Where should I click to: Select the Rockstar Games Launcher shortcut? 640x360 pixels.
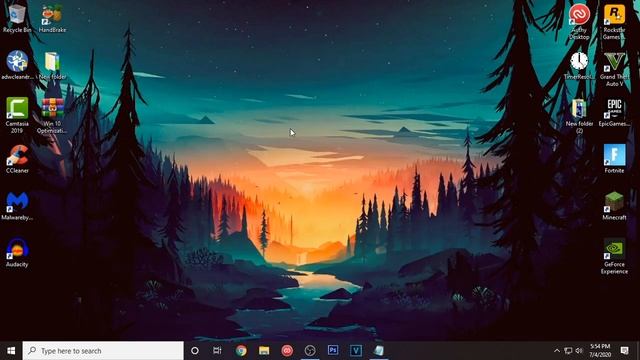coord(614,22)
